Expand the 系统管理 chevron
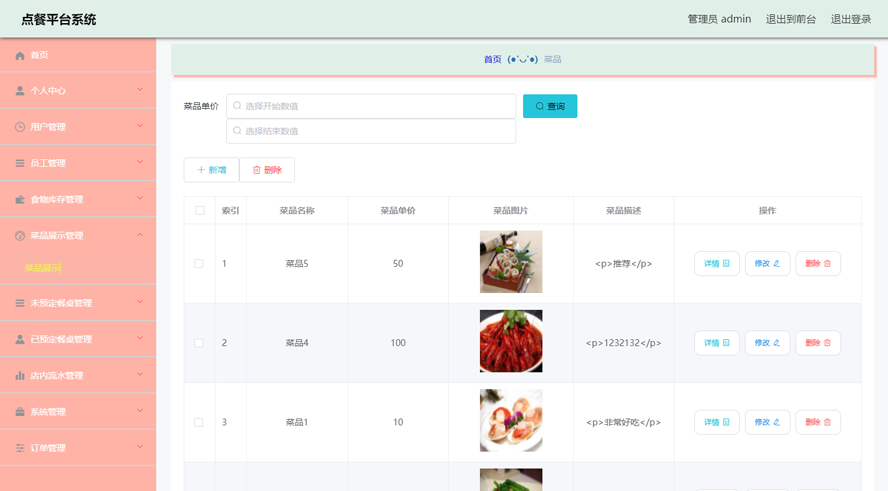888x491 pixels. point(140,411)
